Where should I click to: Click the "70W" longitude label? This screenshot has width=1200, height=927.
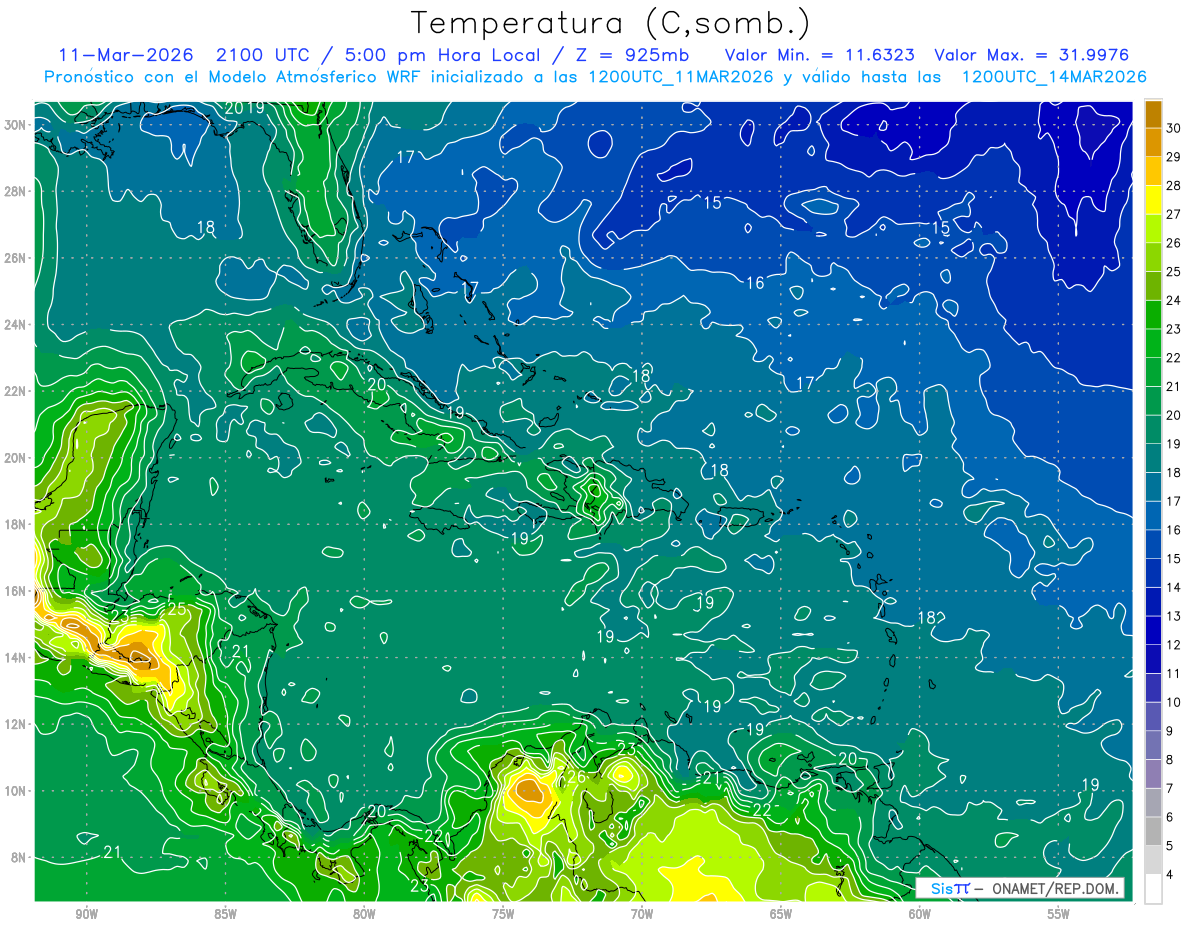click(642, 914)
